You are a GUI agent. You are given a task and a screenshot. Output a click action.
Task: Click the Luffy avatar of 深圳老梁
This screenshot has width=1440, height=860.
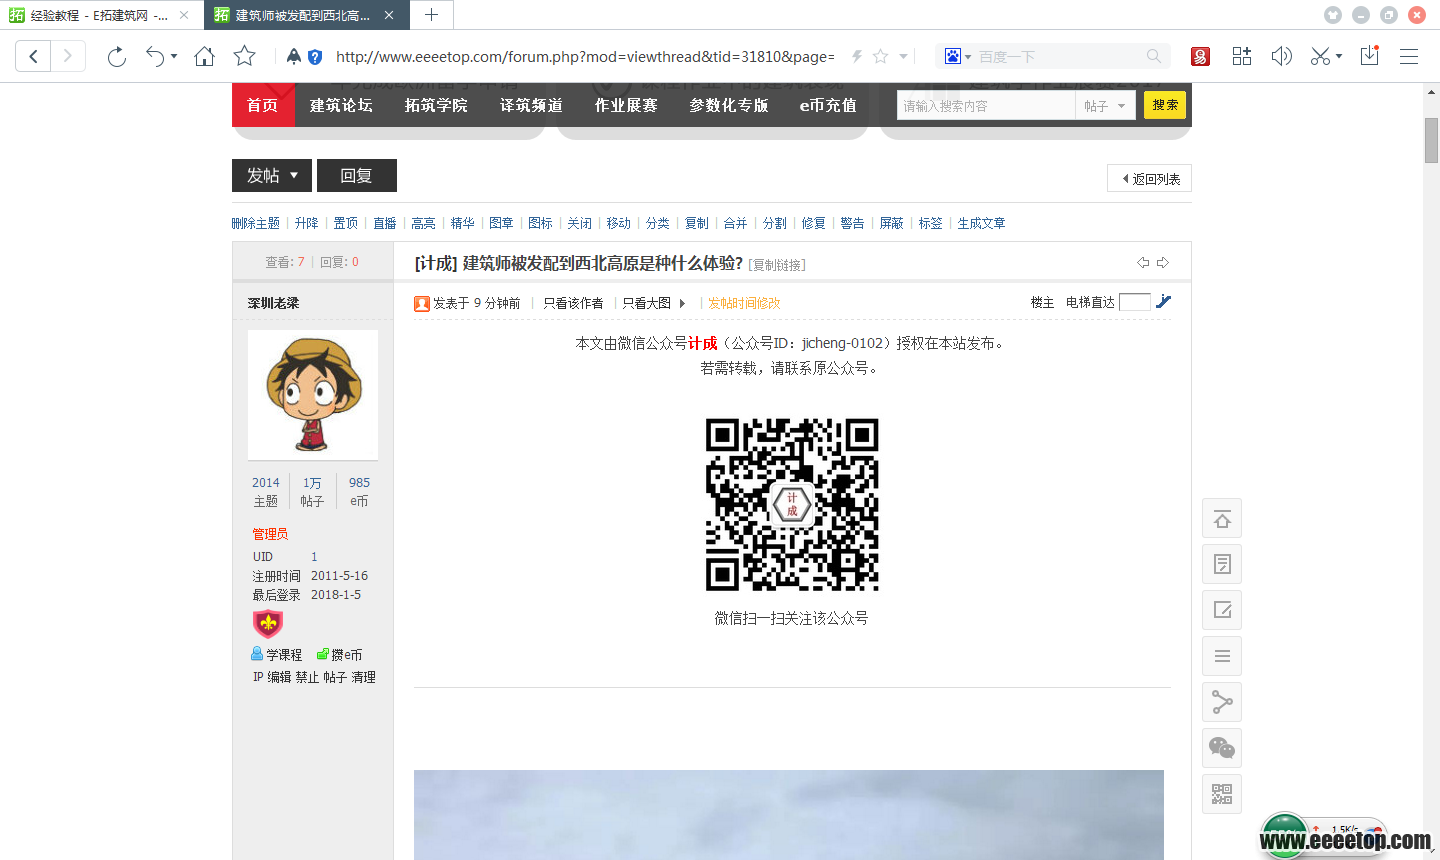coord(313,394)
